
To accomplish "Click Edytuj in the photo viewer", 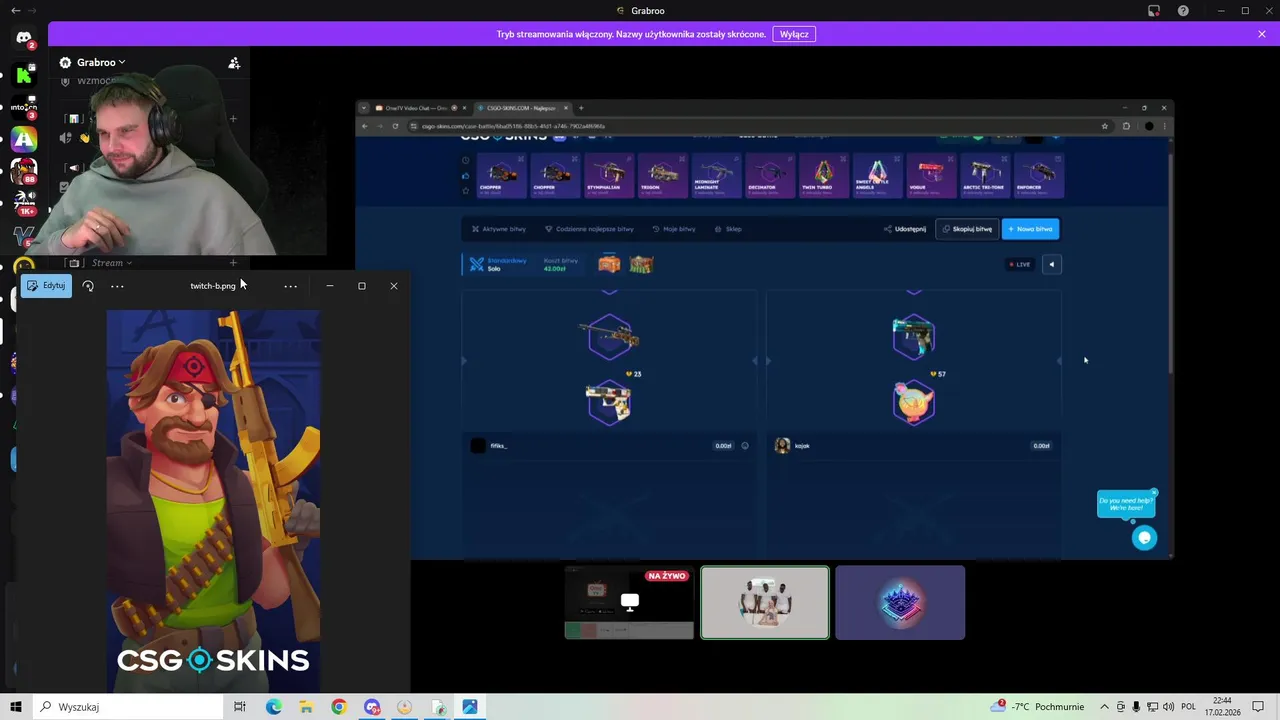I will (46, 286).
